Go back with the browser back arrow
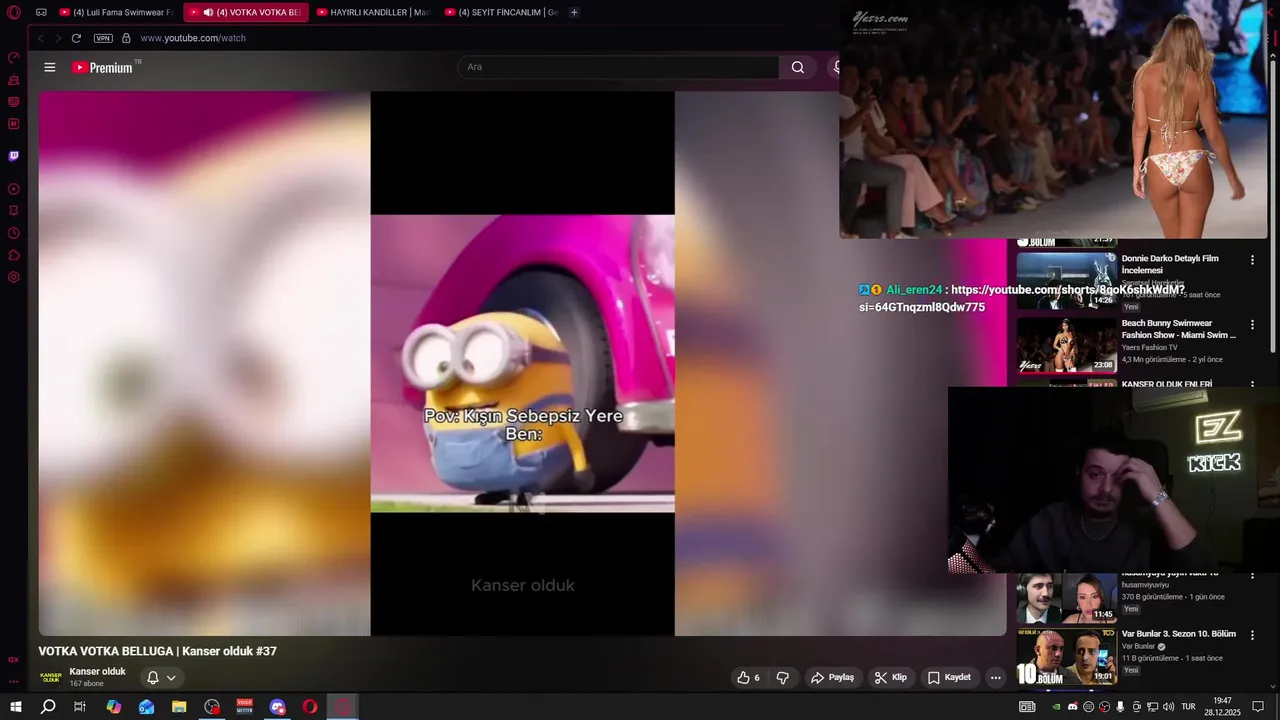The height and width of the screenshot is (720, 1280). point(40,38)
